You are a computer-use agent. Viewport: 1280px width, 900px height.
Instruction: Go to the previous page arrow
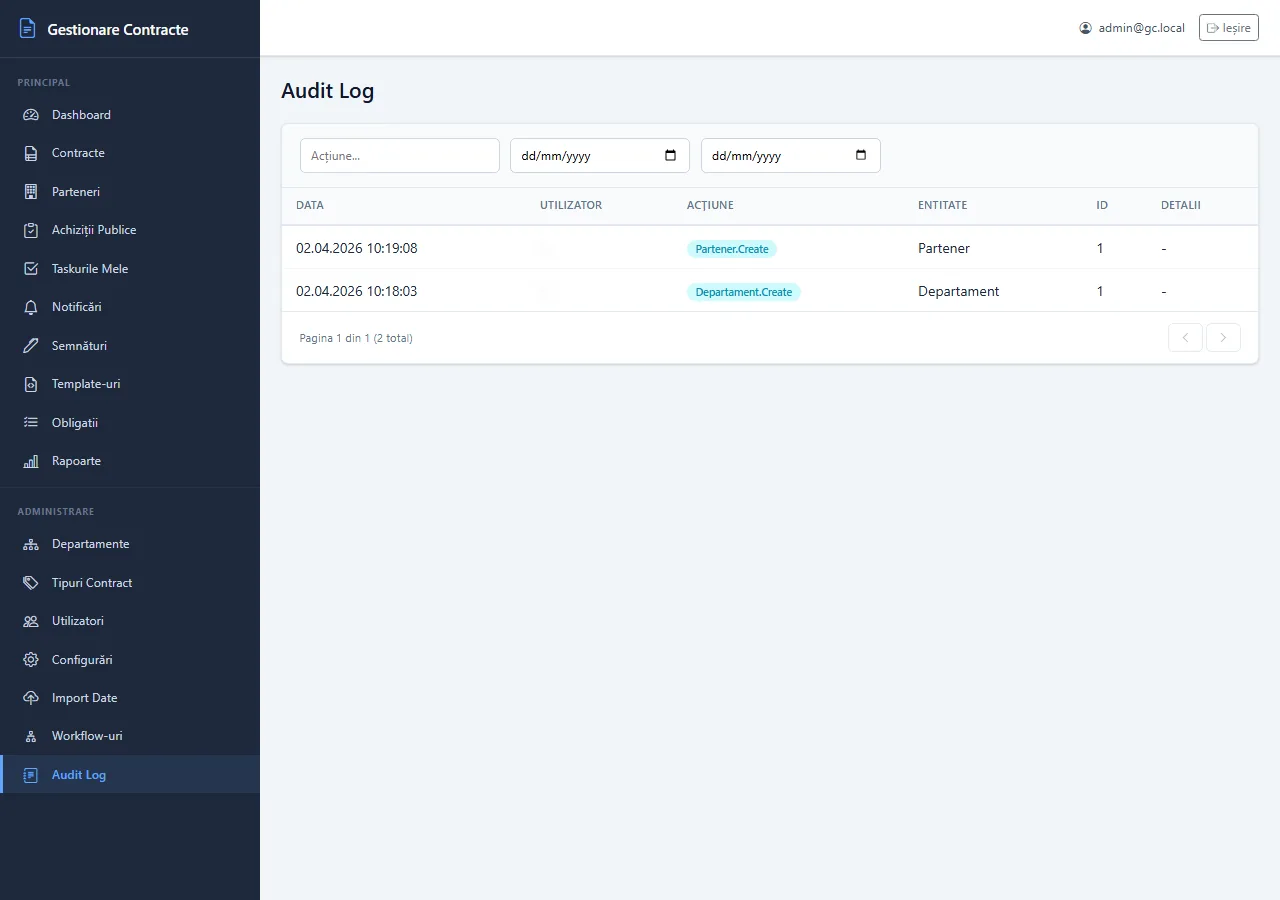tap(1185, 338)
